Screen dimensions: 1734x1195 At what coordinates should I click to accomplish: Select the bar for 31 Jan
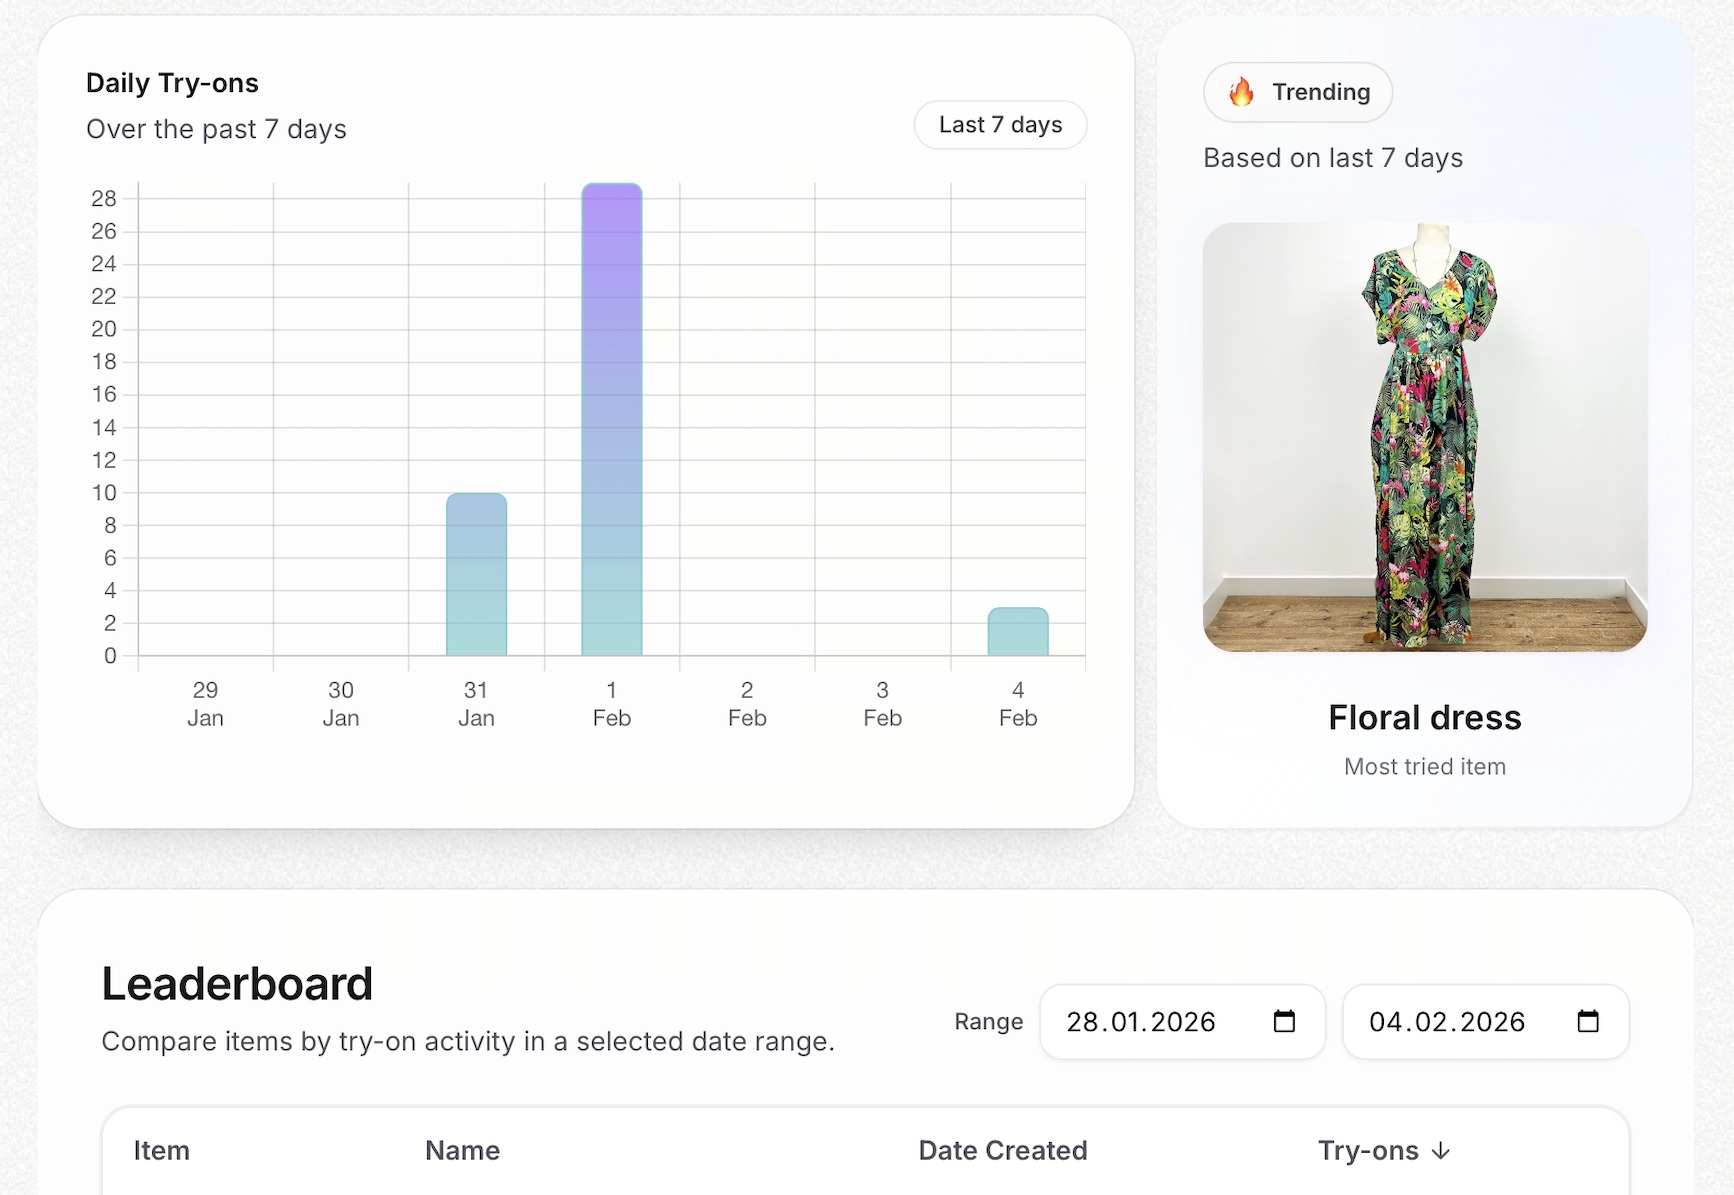(x=476, y=575)
